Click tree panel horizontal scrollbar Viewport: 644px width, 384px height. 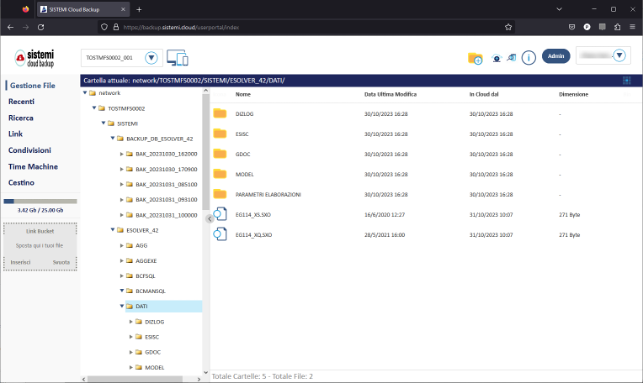pos(135,379)
